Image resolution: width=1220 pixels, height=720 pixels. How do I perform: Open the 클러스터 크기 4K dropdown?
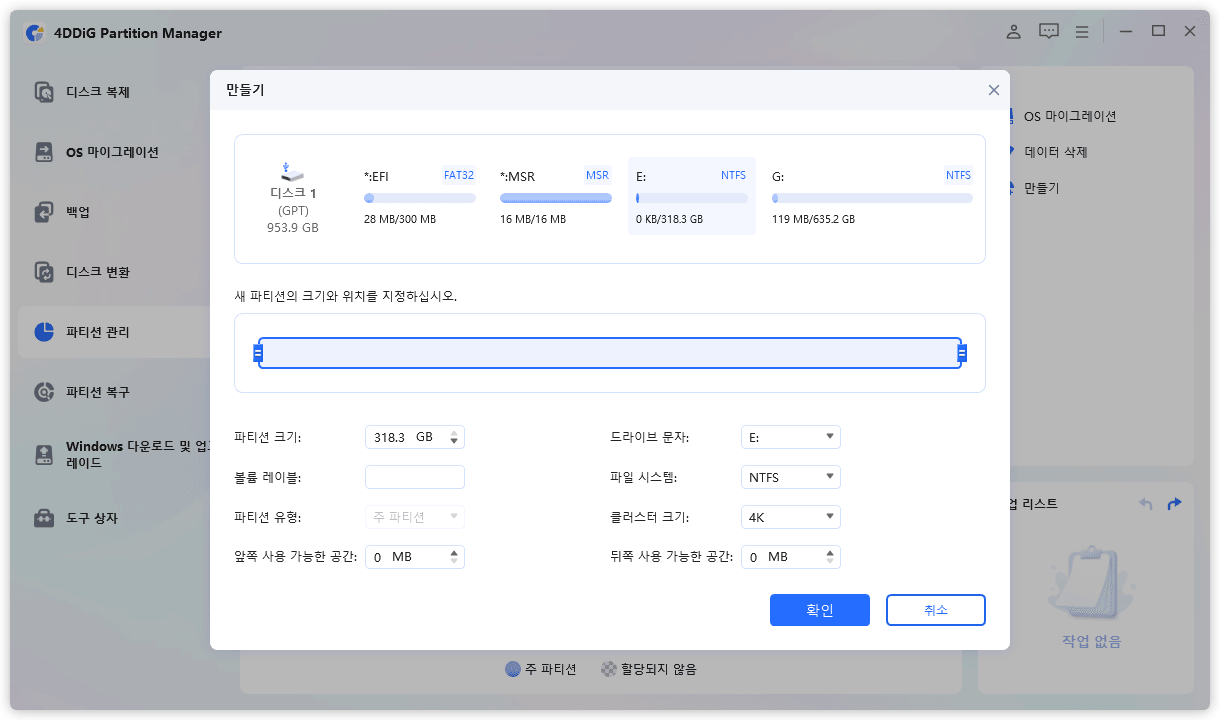click(x=790, y=517)
